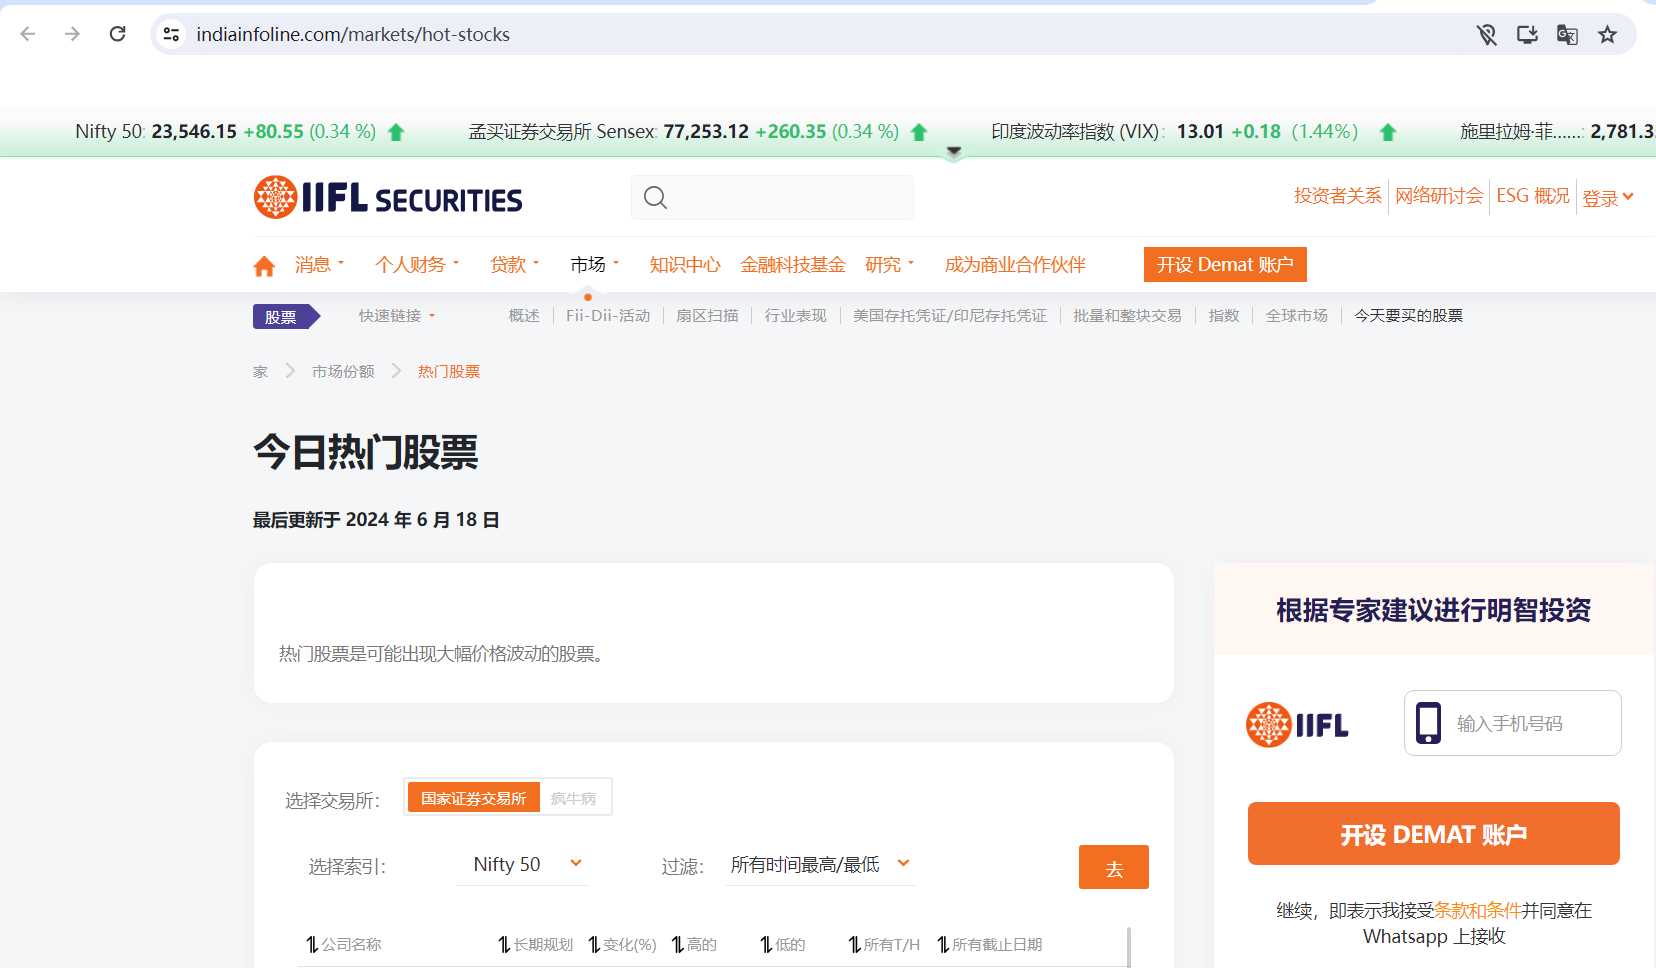1656x968 pixels.
Task: Switch to the 行业表现 sub-tab
Action: [796, 316]
